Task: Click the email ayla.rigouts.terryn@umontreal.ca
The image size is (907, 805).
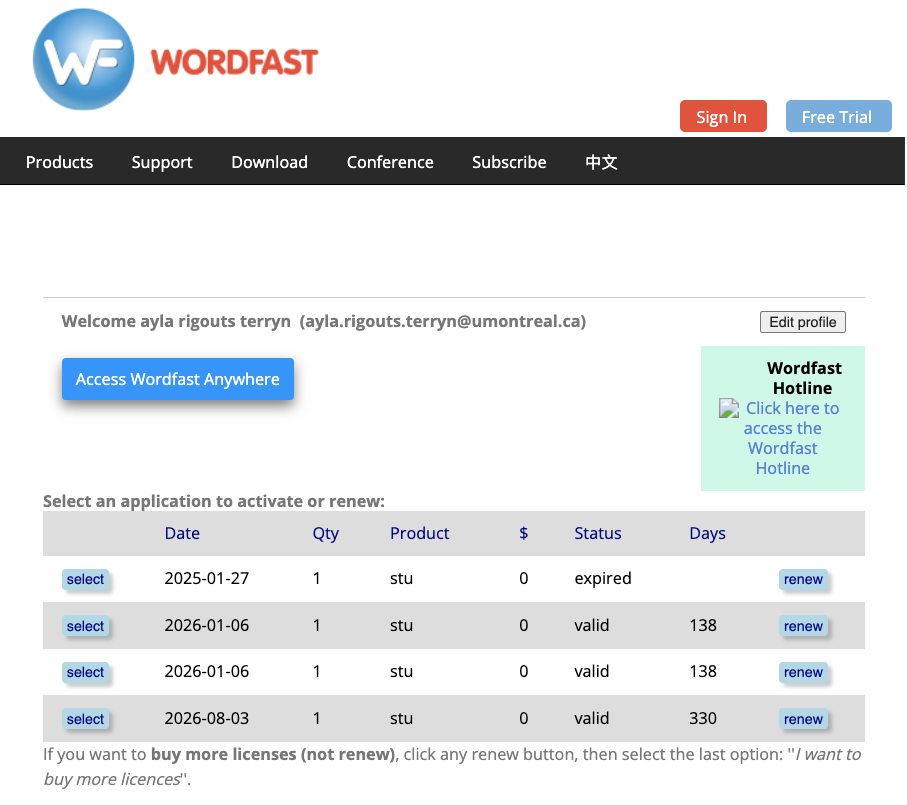Action: [443, 321]
